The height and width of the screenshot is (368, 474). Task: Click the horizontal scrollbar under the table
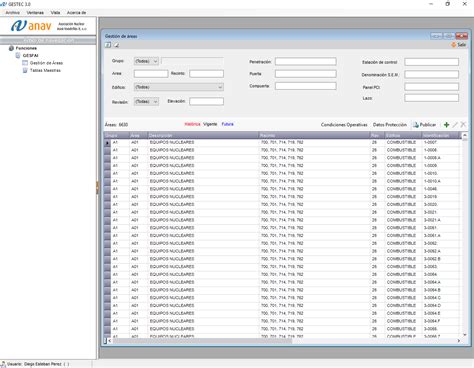click(283, 341)
